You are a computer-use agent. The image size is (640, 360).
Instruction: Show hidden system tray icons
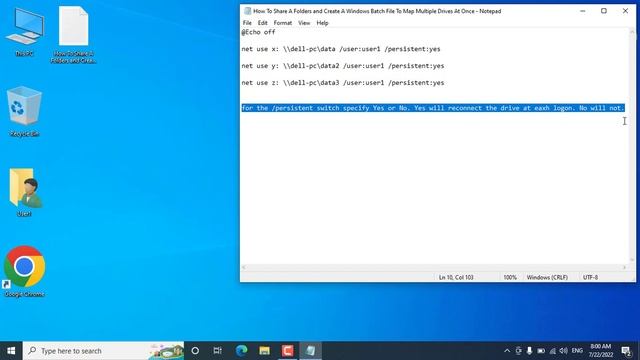click(507, 351)
